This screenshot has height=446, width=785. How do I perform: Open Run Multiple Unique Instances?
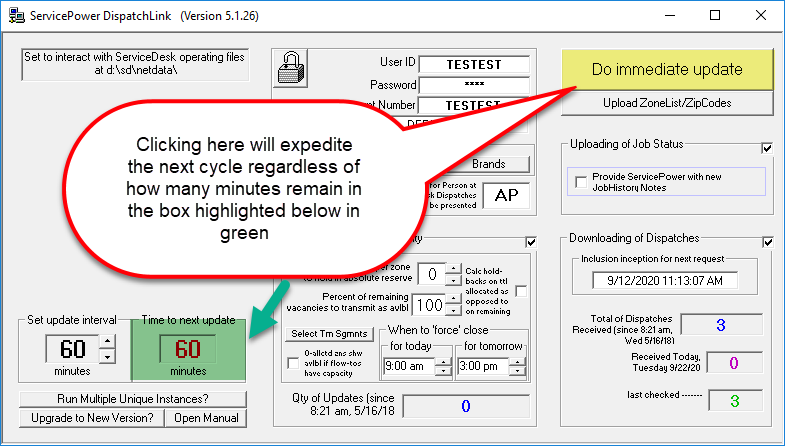133,399
